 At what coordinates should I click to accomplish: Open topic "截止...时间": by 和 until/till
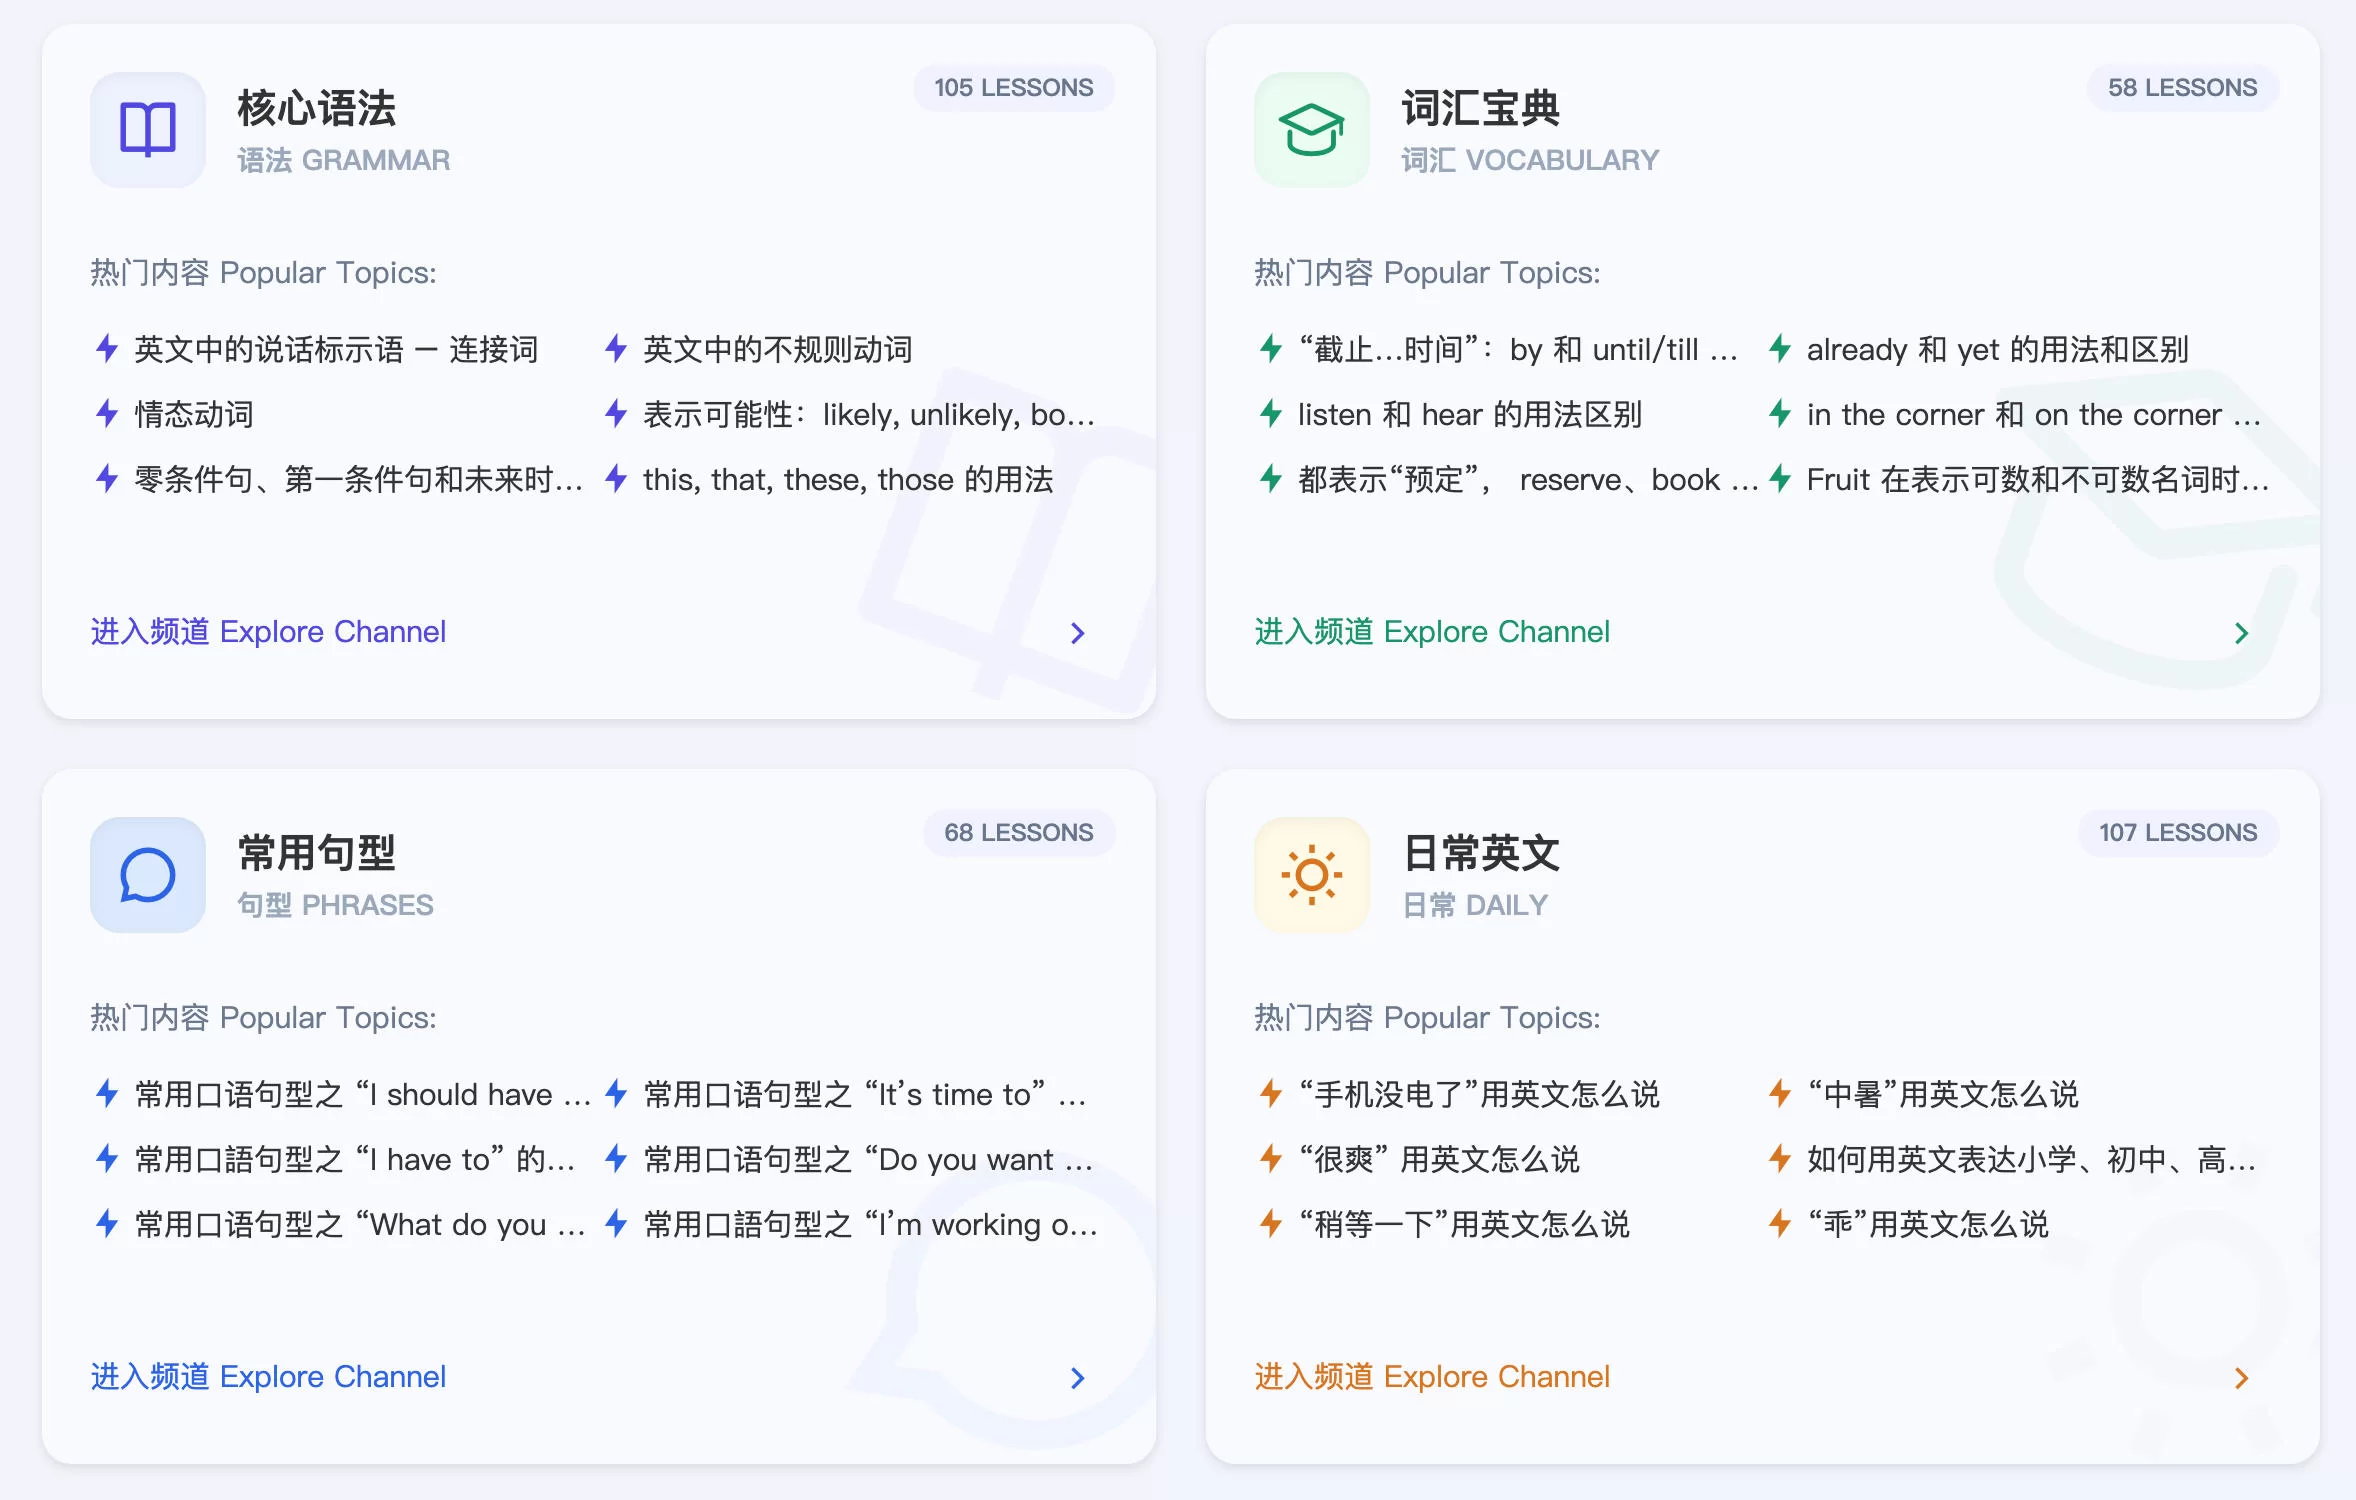click(x=1518, y=350)
